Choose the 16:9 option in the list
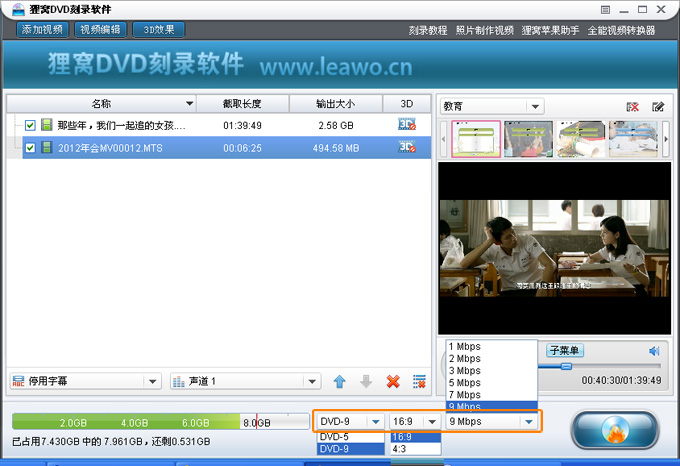The width and height of the screenshot is (680, 466). [415, 437]
